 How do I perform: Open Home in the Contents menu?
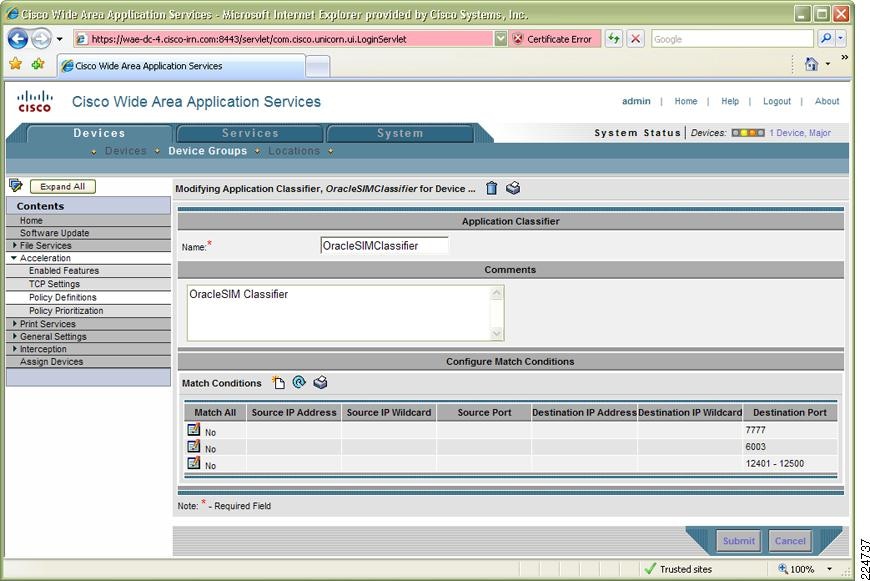(31, 220)
